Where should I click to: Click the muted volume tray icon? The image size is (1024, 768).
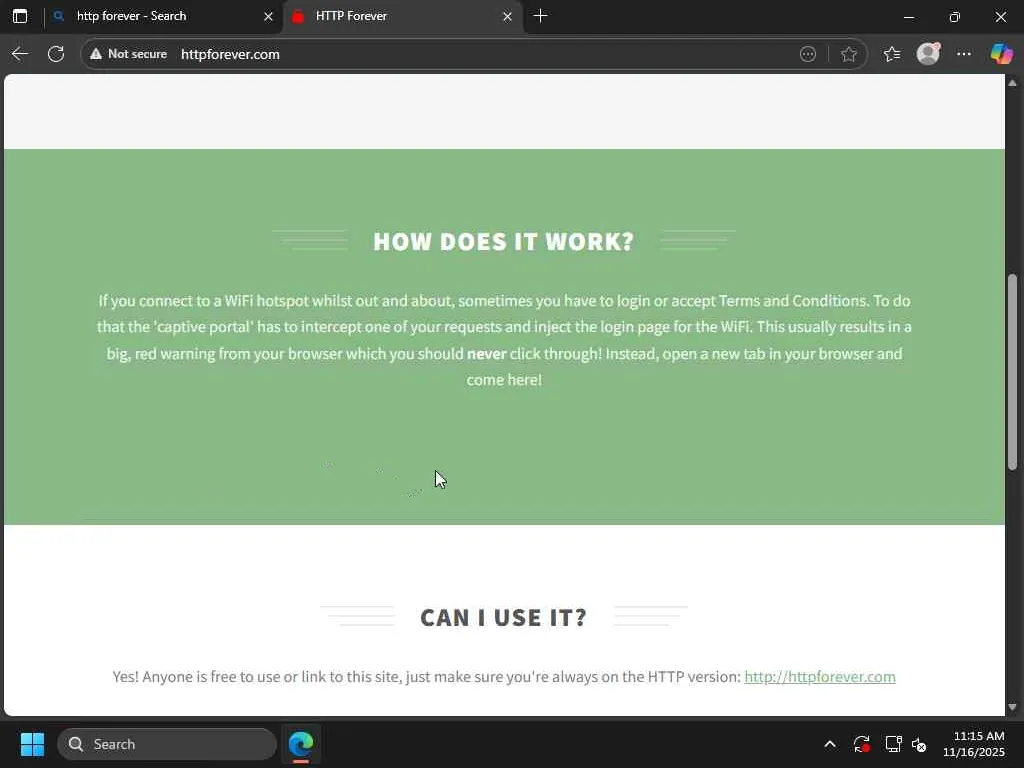click(x=920, y=744)
